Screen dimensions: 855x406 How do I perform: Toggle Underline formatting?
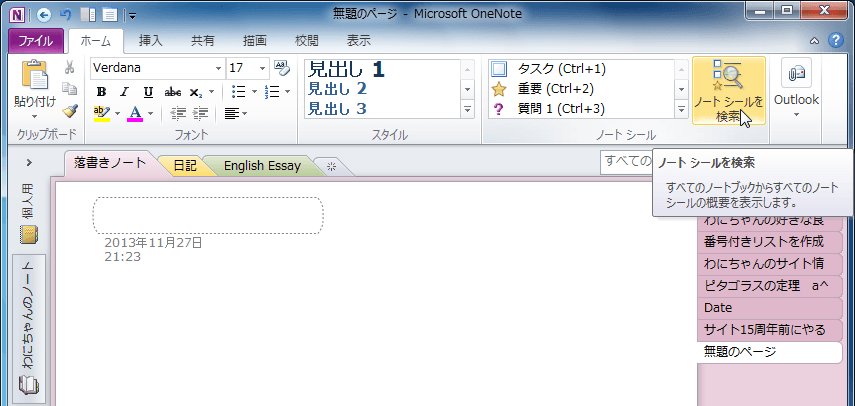[x=148, y=92]
